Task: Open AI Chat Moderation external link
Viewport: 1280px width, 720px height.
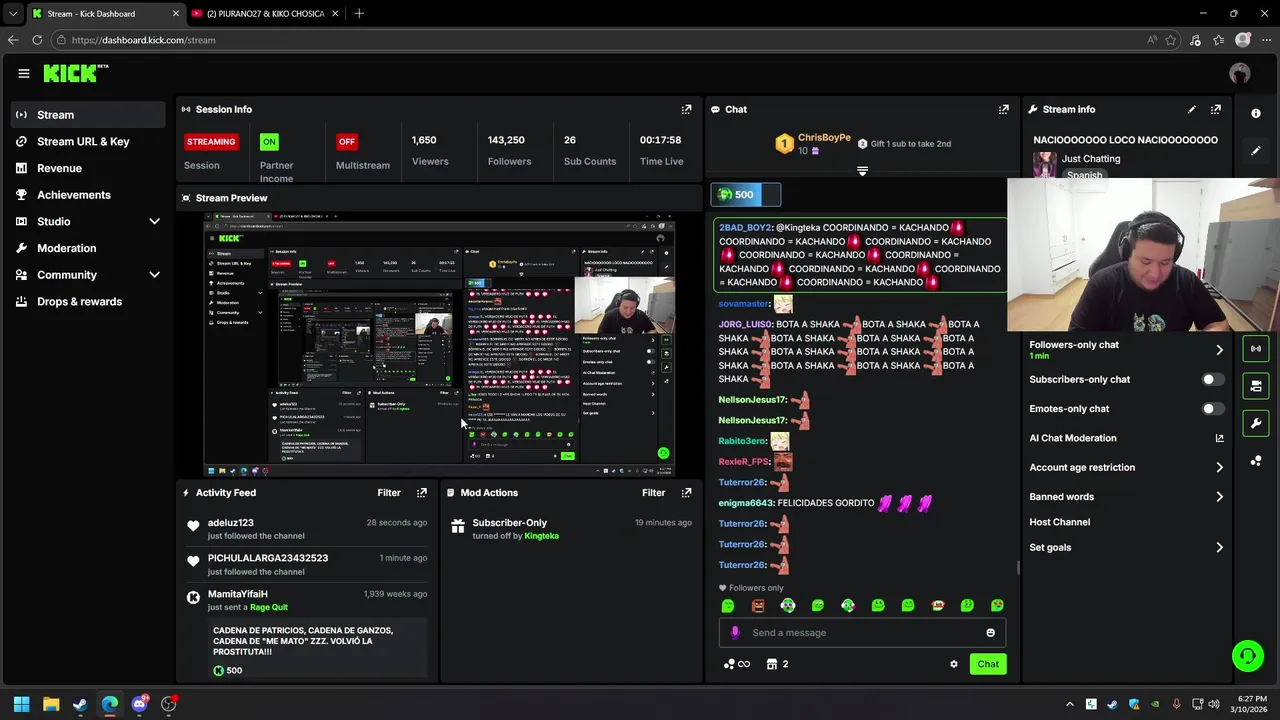Action: 1219,438
